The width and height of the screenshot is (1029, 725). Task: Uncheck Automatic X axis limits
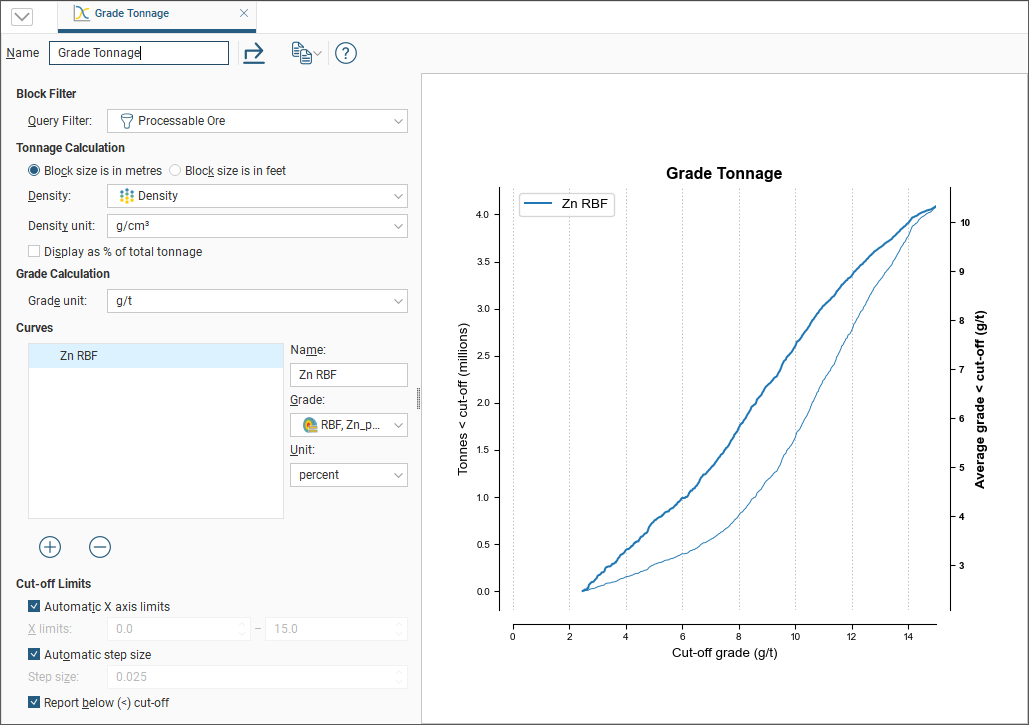pos(35,606)
